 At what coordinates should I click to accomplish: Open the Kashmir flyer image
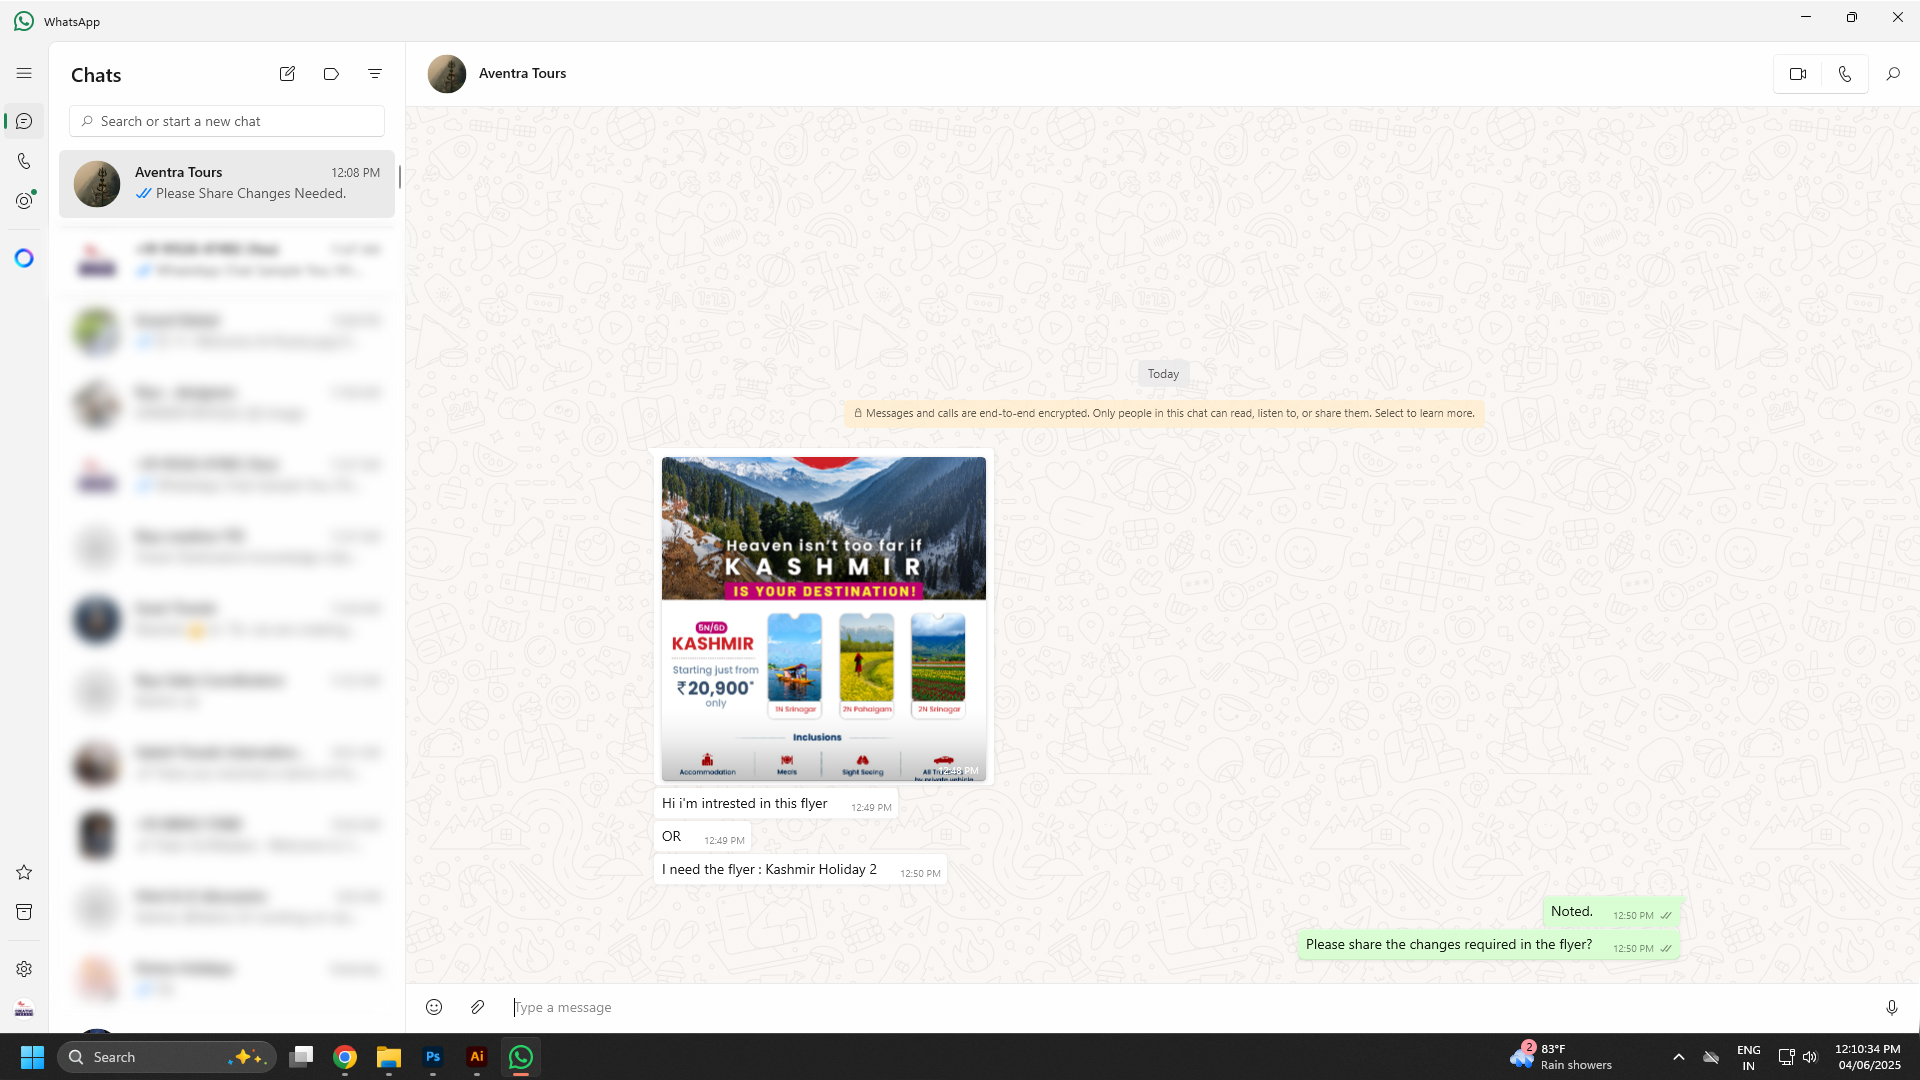click(x=824, y=619)
